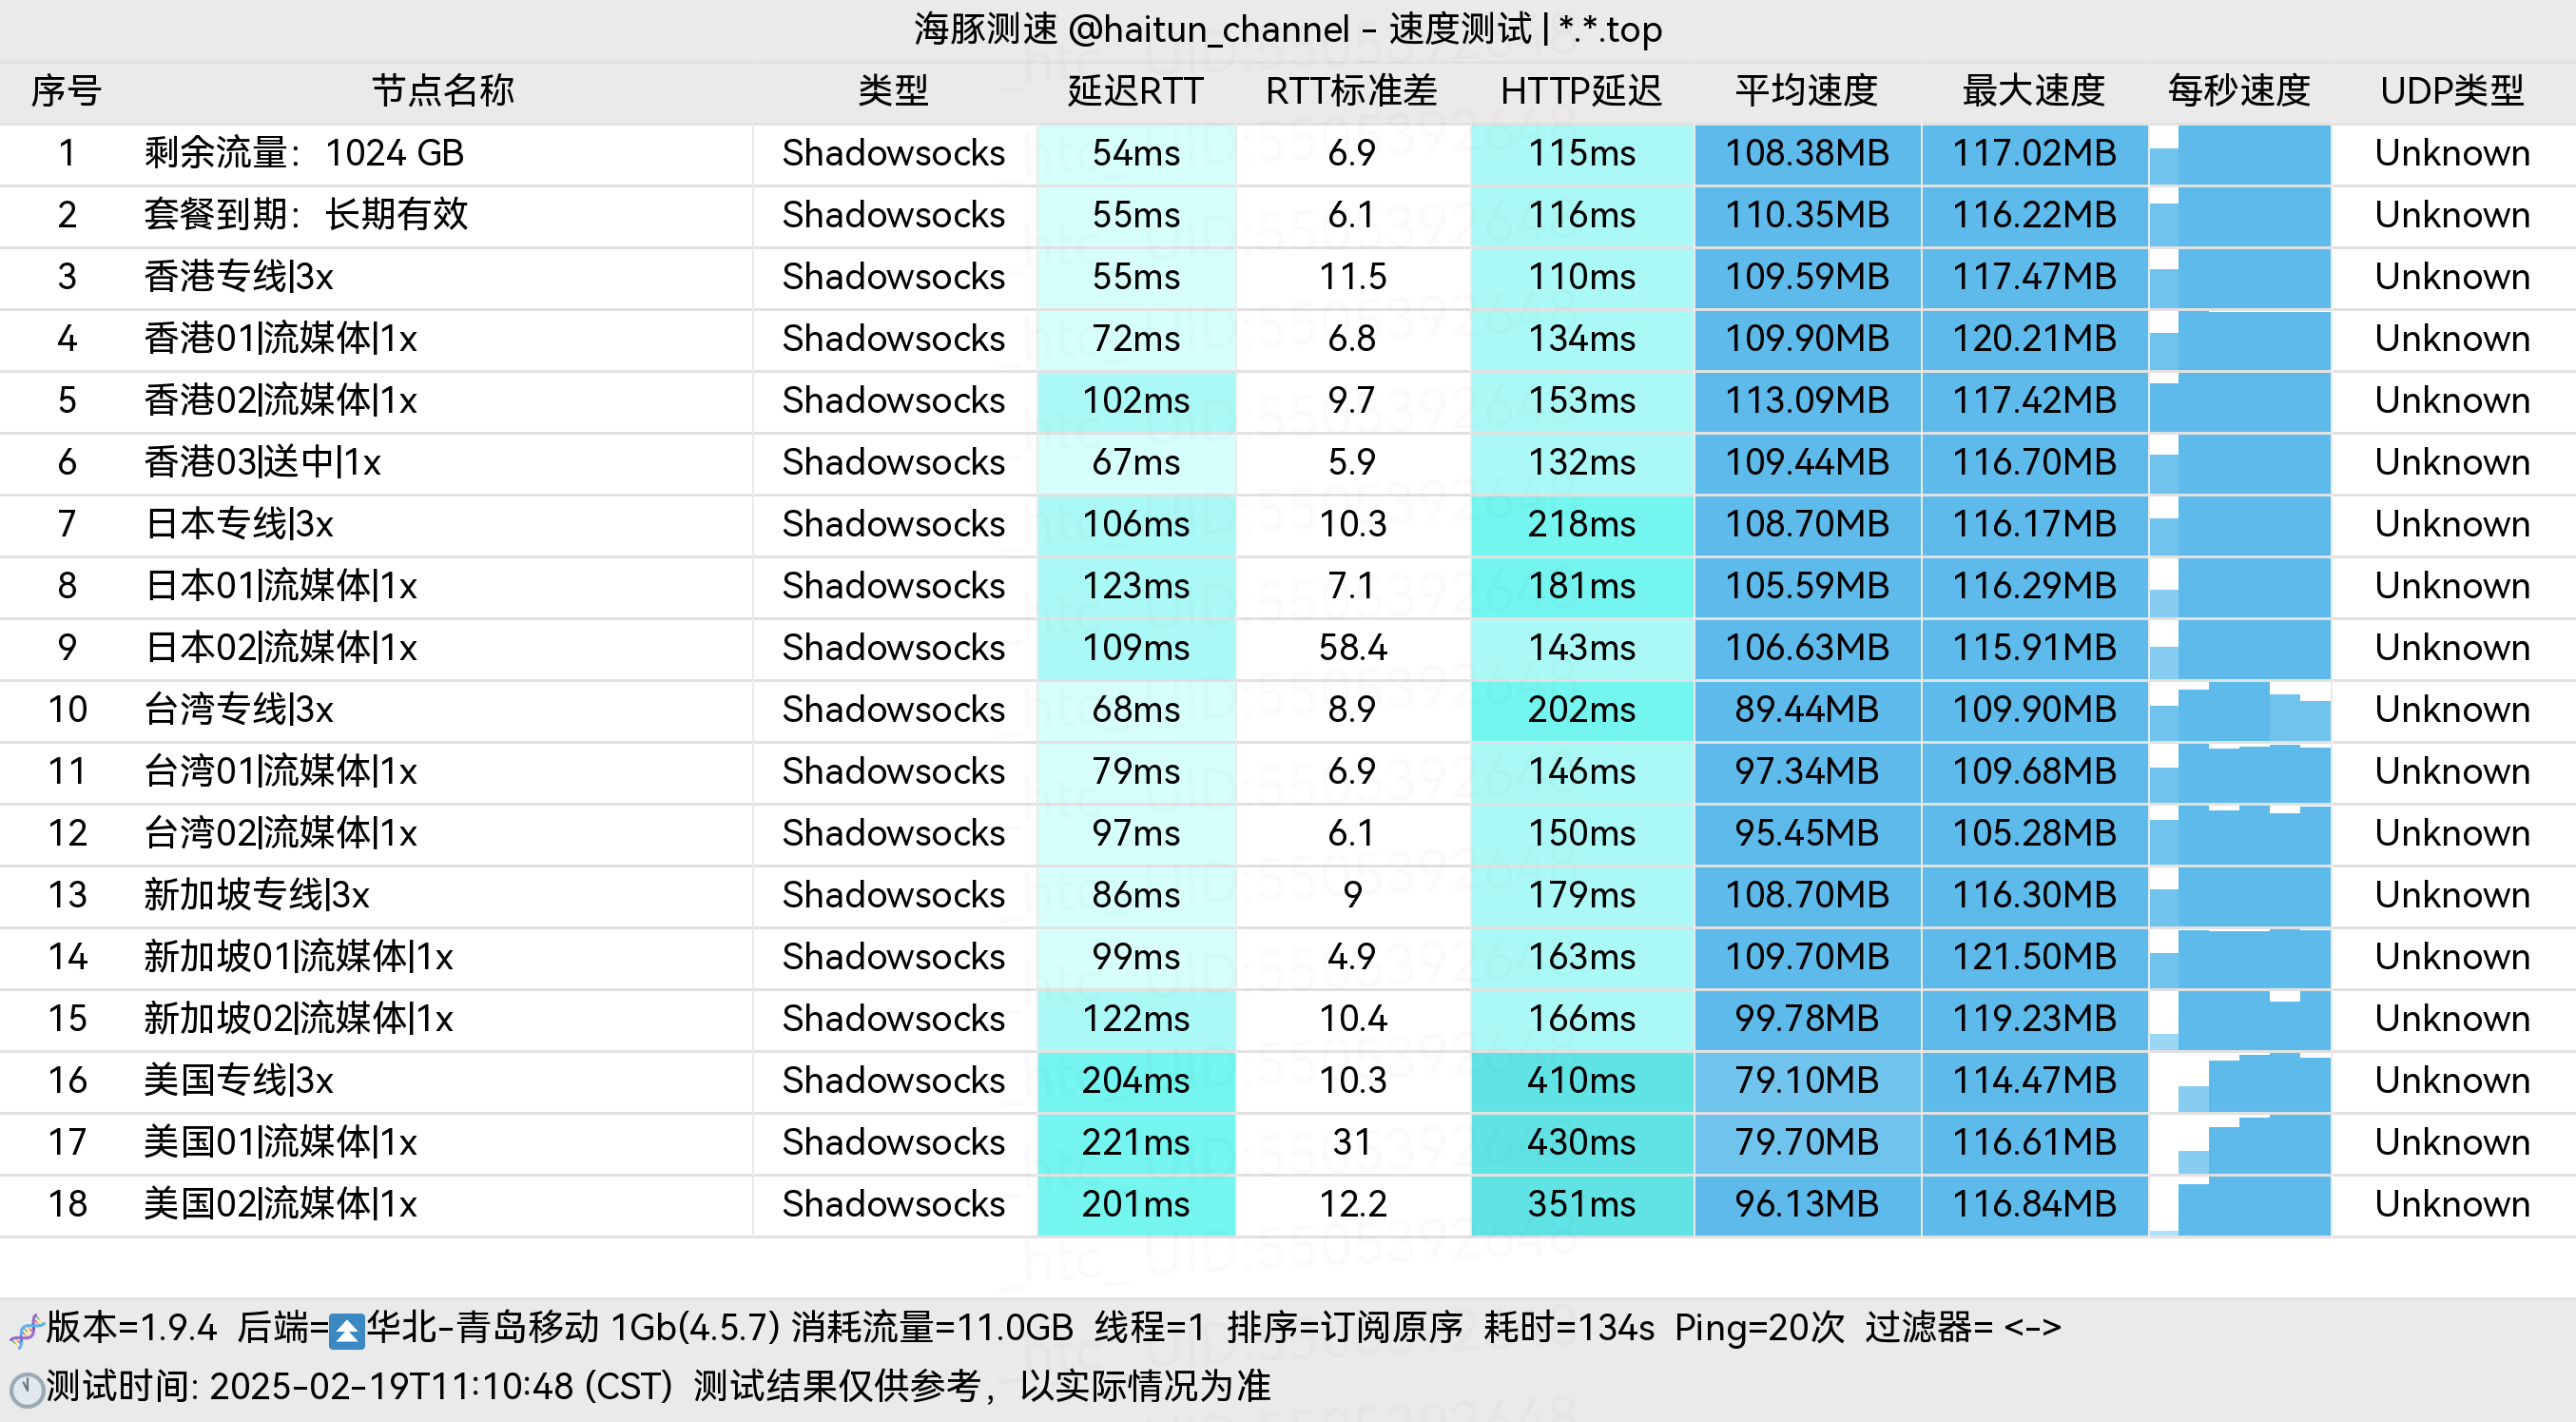Click the 121.50MB max speed cell
2576x1422 pixels.
pos(2035,957)
